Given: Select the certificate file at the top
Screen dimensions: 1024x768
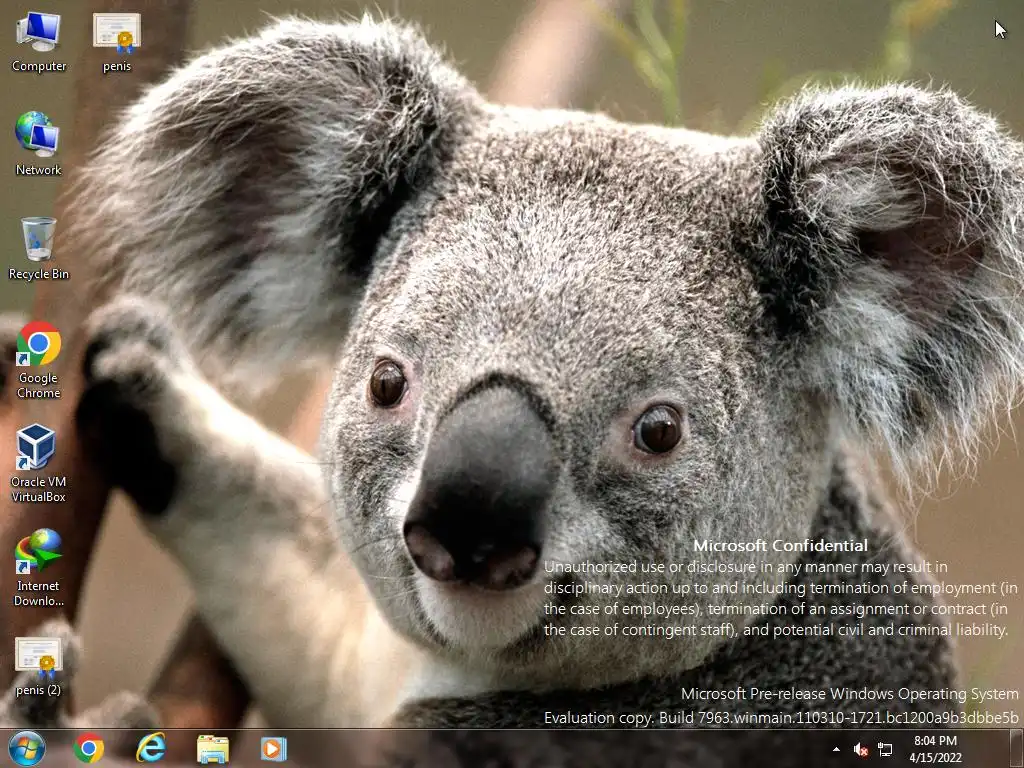Looking at the screenshot, I should (x=117, y=42).
